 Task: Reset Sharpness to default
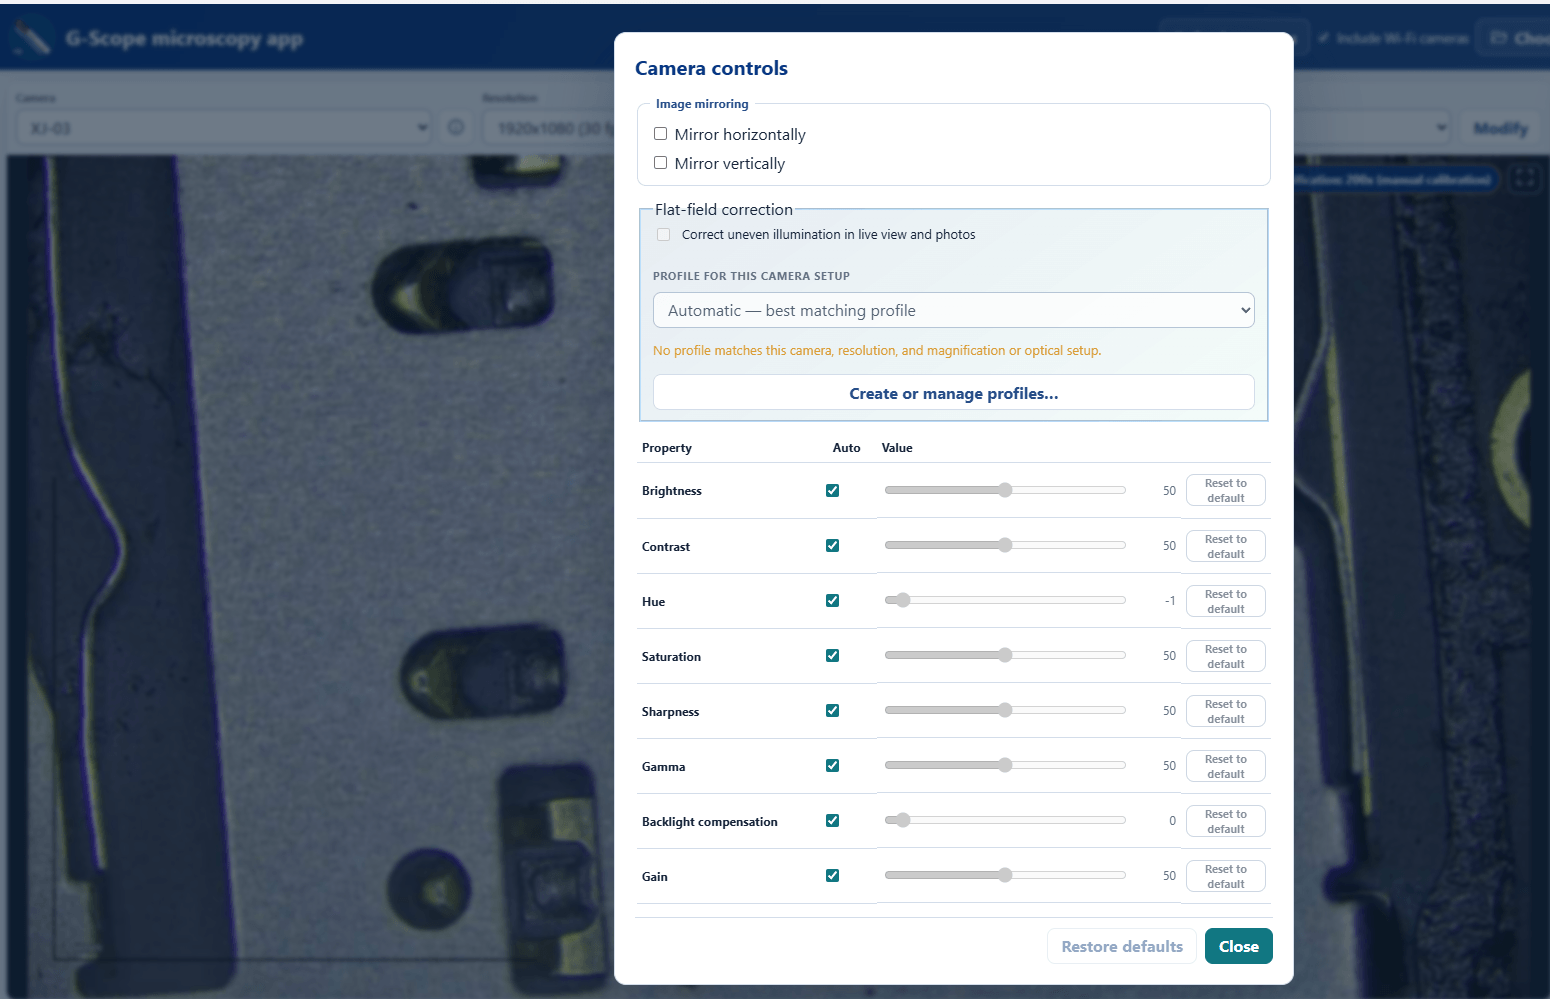[x=1226, y=711]
